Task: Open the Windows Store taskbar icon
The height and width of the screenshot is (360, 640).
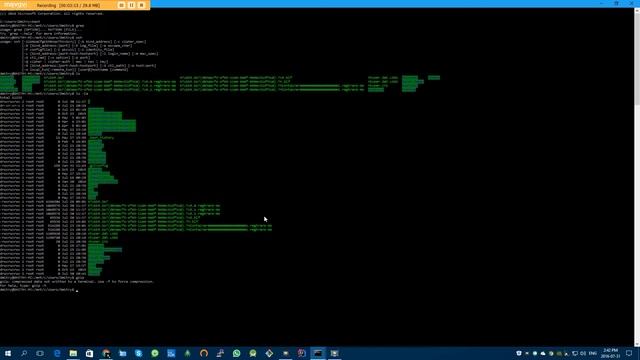Action: pyautogui.click(x=89, y=353)
